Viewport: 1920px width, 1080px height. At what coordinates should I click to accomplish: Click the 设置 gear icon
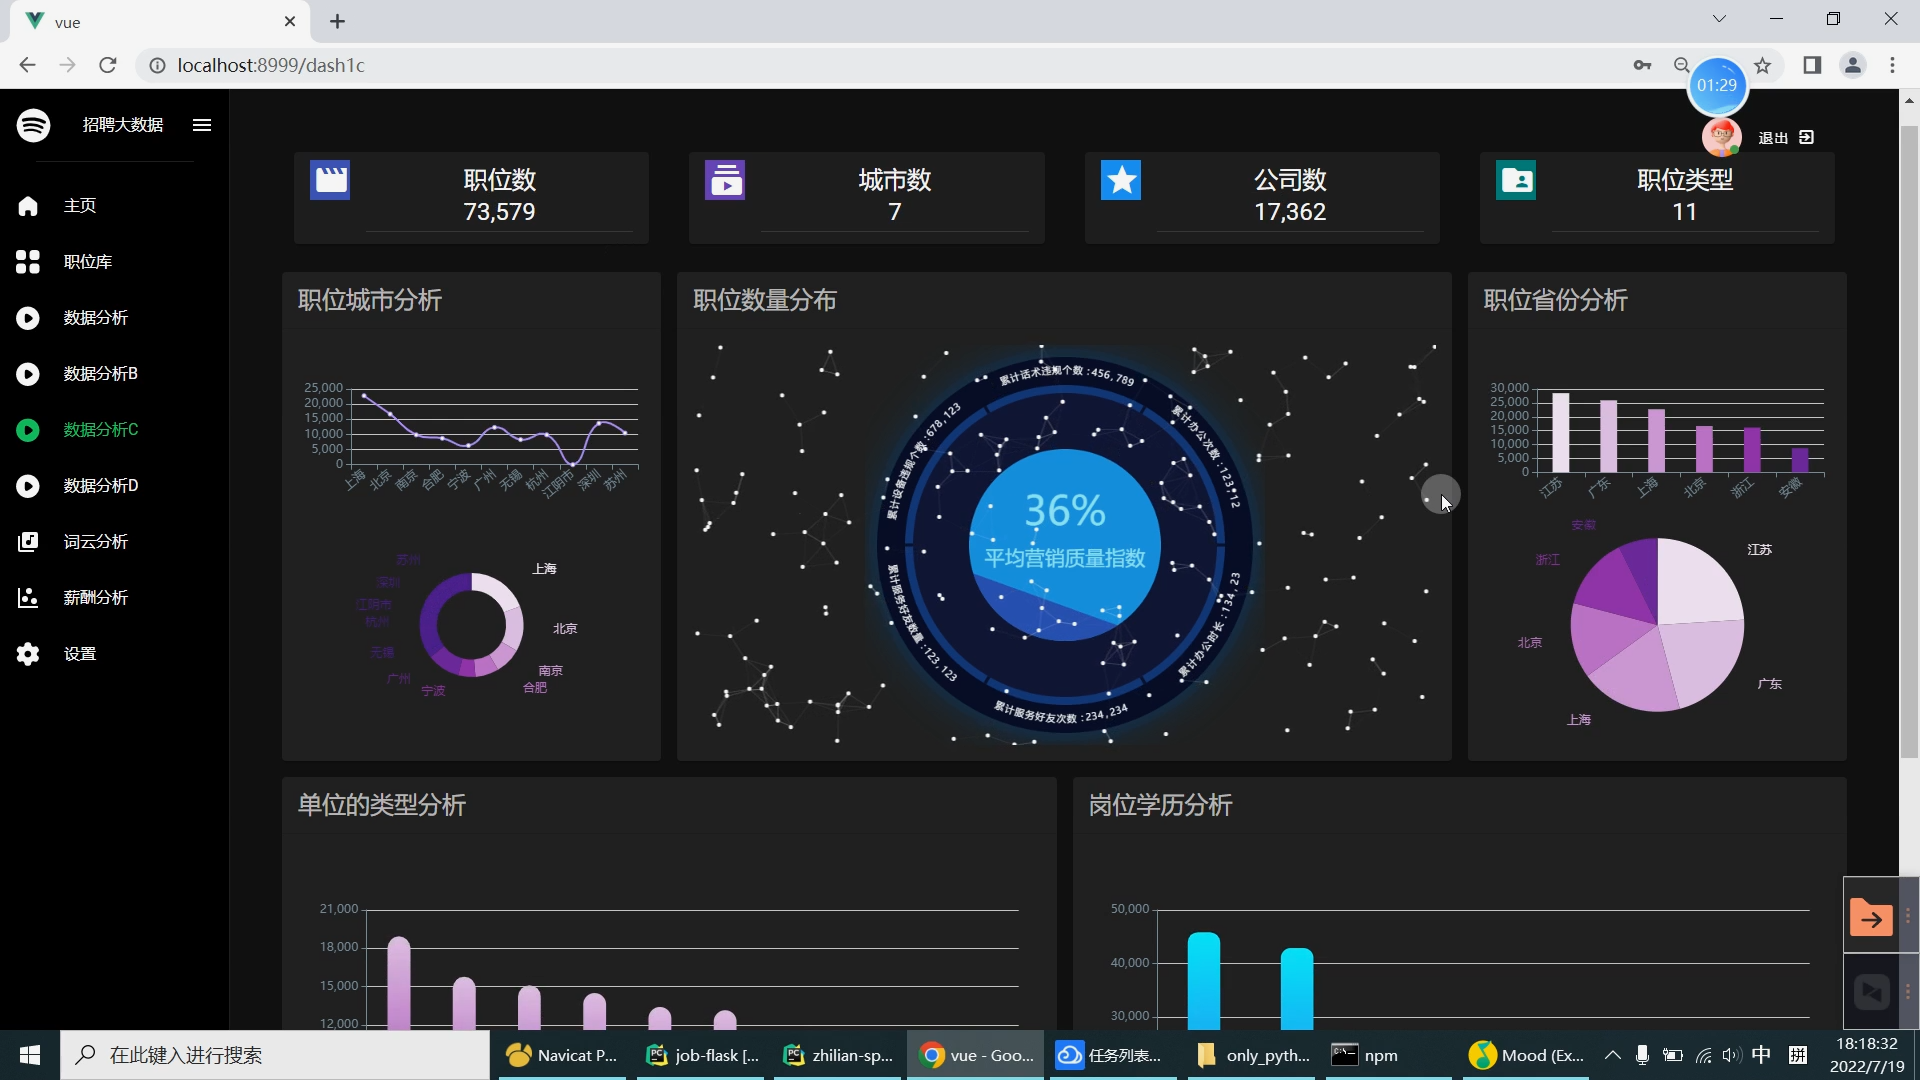pos(28,654)
